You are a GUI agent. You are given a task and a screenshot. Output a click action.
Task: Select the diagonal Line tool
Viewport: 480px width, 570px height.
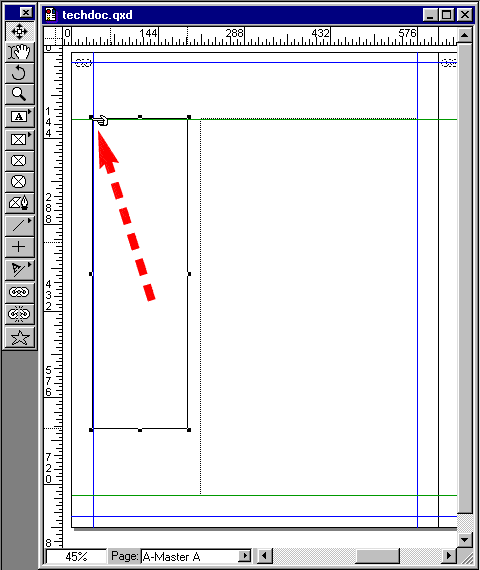click(x=20, y=226)
